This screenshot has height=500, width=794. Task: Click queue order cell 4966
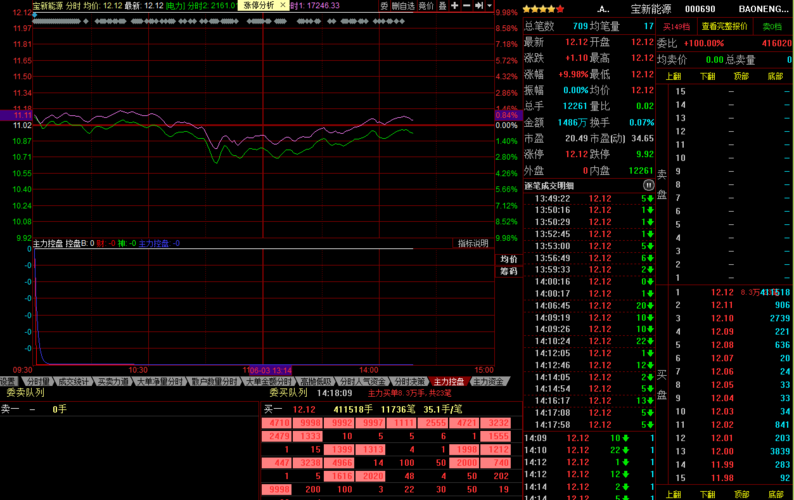339,463
